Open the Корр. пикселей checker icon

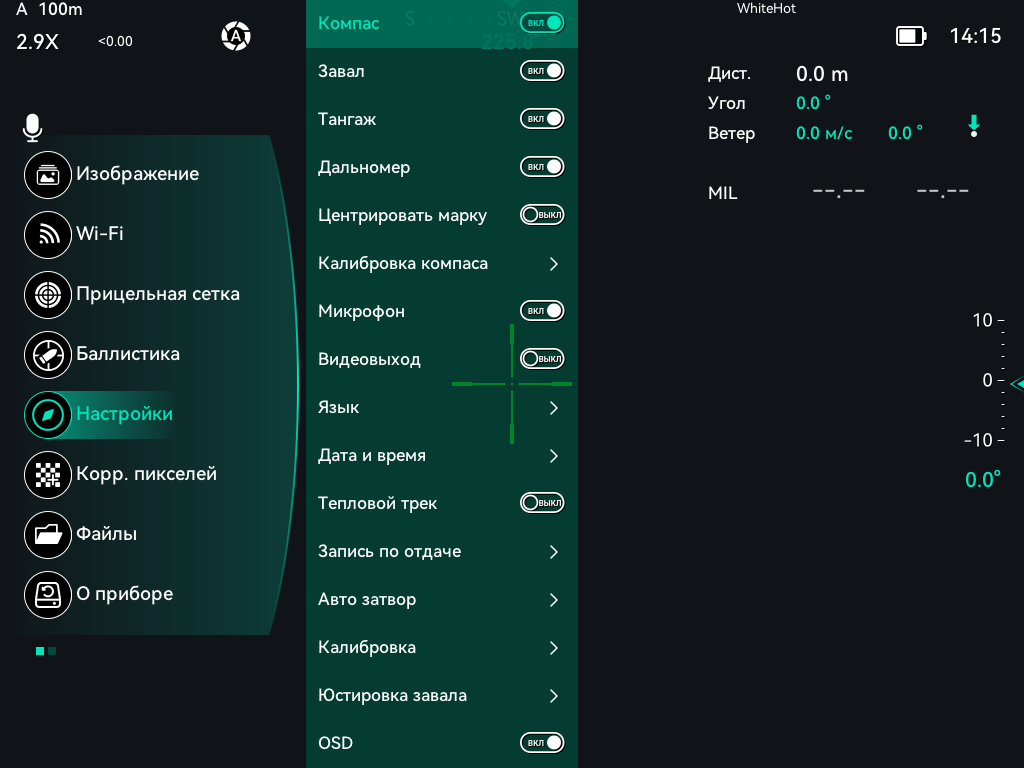(48, 475)
